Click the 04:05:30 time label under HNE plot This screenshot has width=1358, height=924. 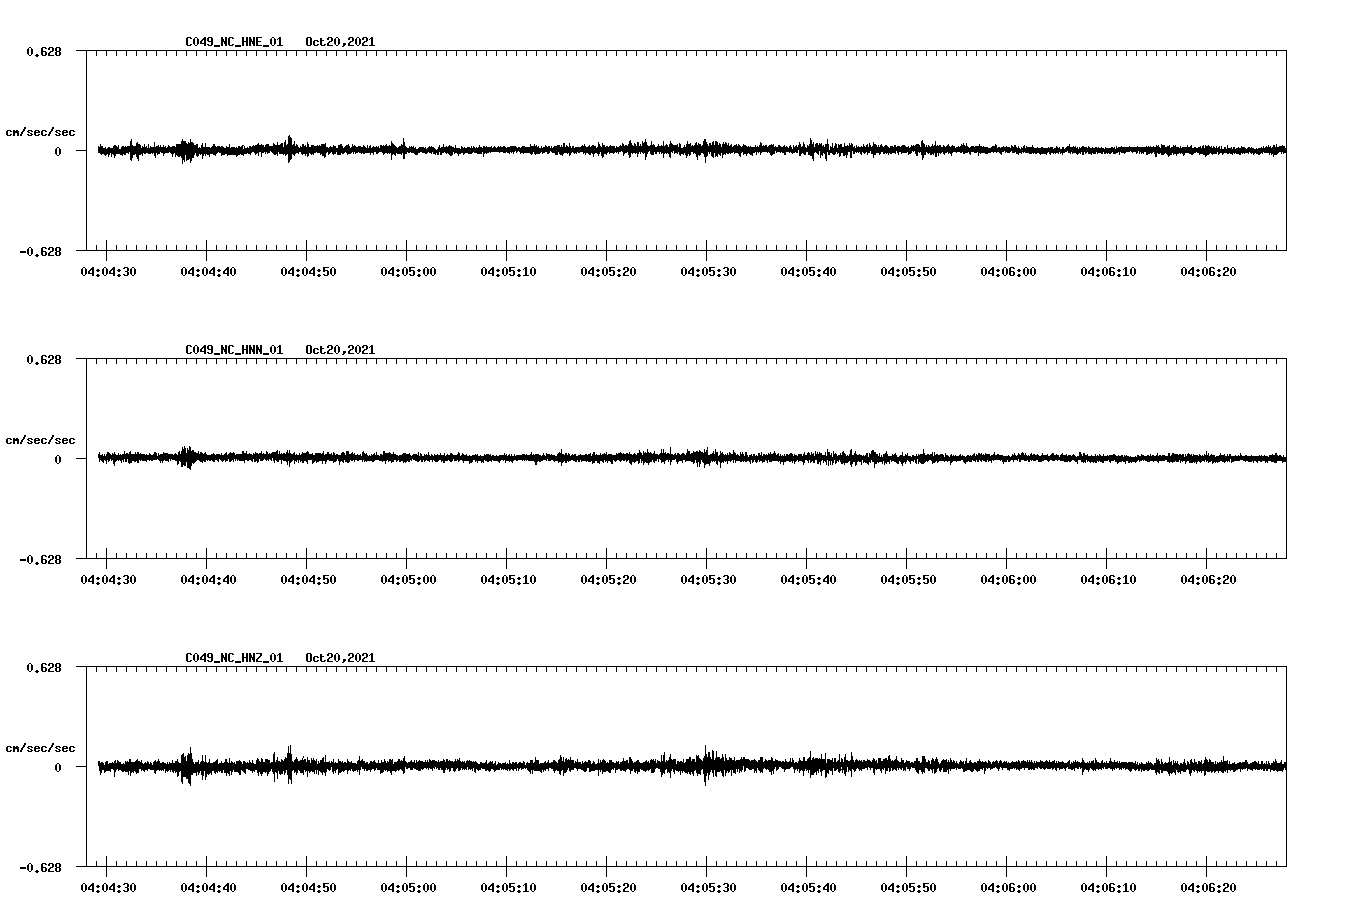coord(708,272)
